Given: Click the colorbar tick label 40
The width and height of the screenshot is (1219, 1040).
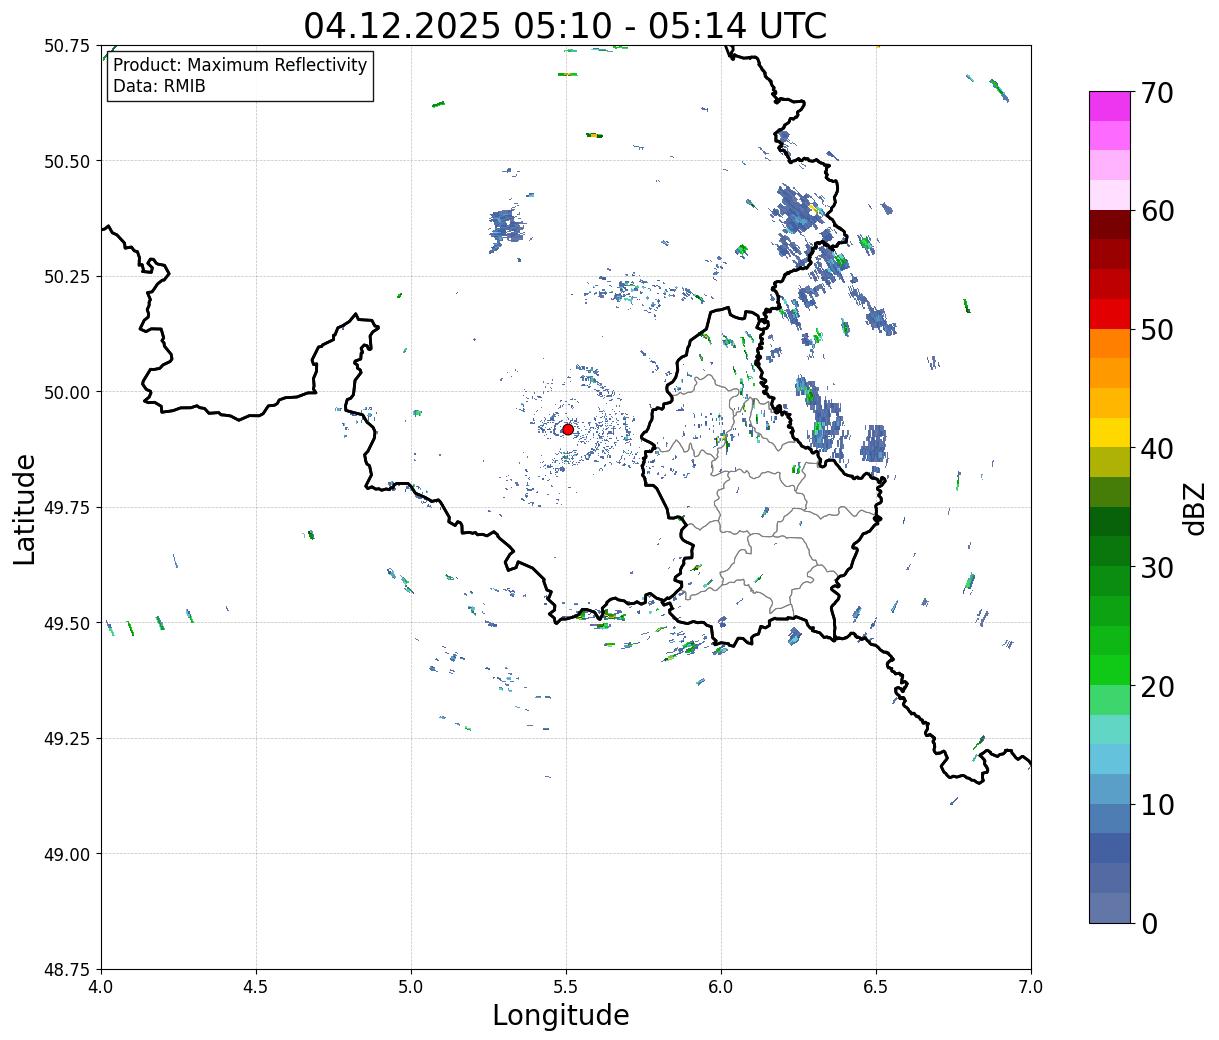Looking at the screenshot, I should 1156,449.
